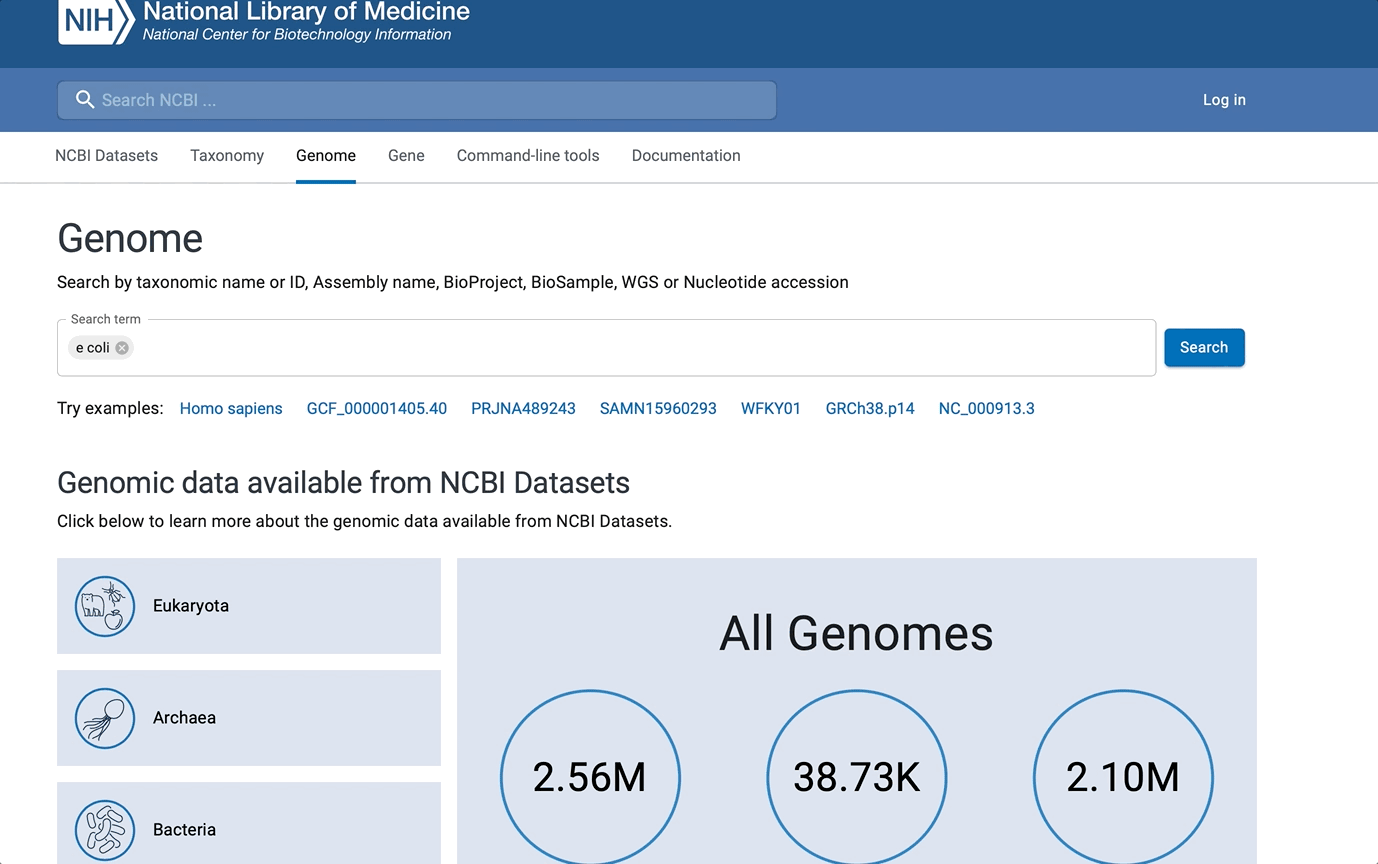Click inside the Search term field

tap(606, 348)
